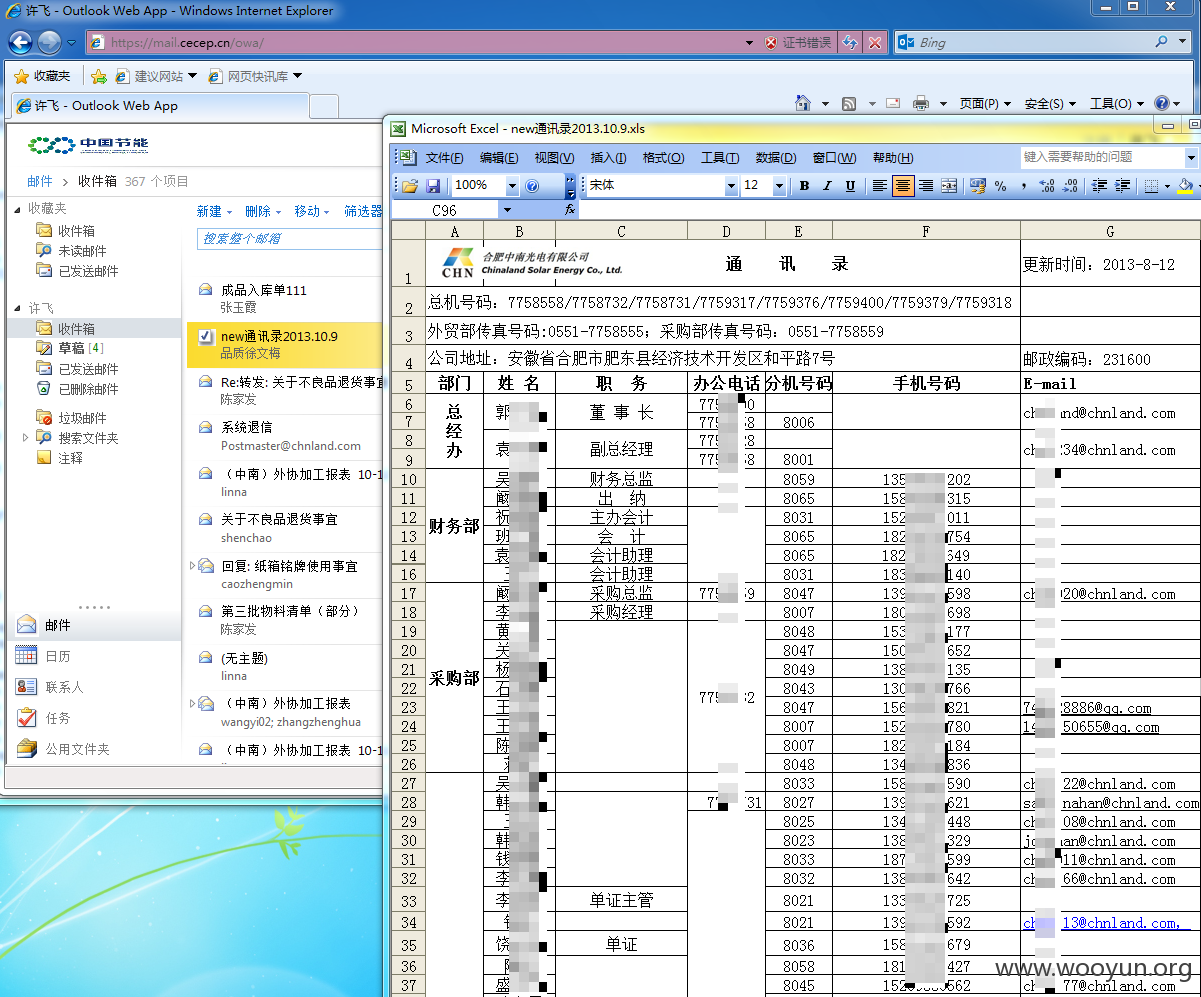Viewport: 1201px width, 997px height.
Task: Apply percent style in Excel
Action: tap(1001, 186)
